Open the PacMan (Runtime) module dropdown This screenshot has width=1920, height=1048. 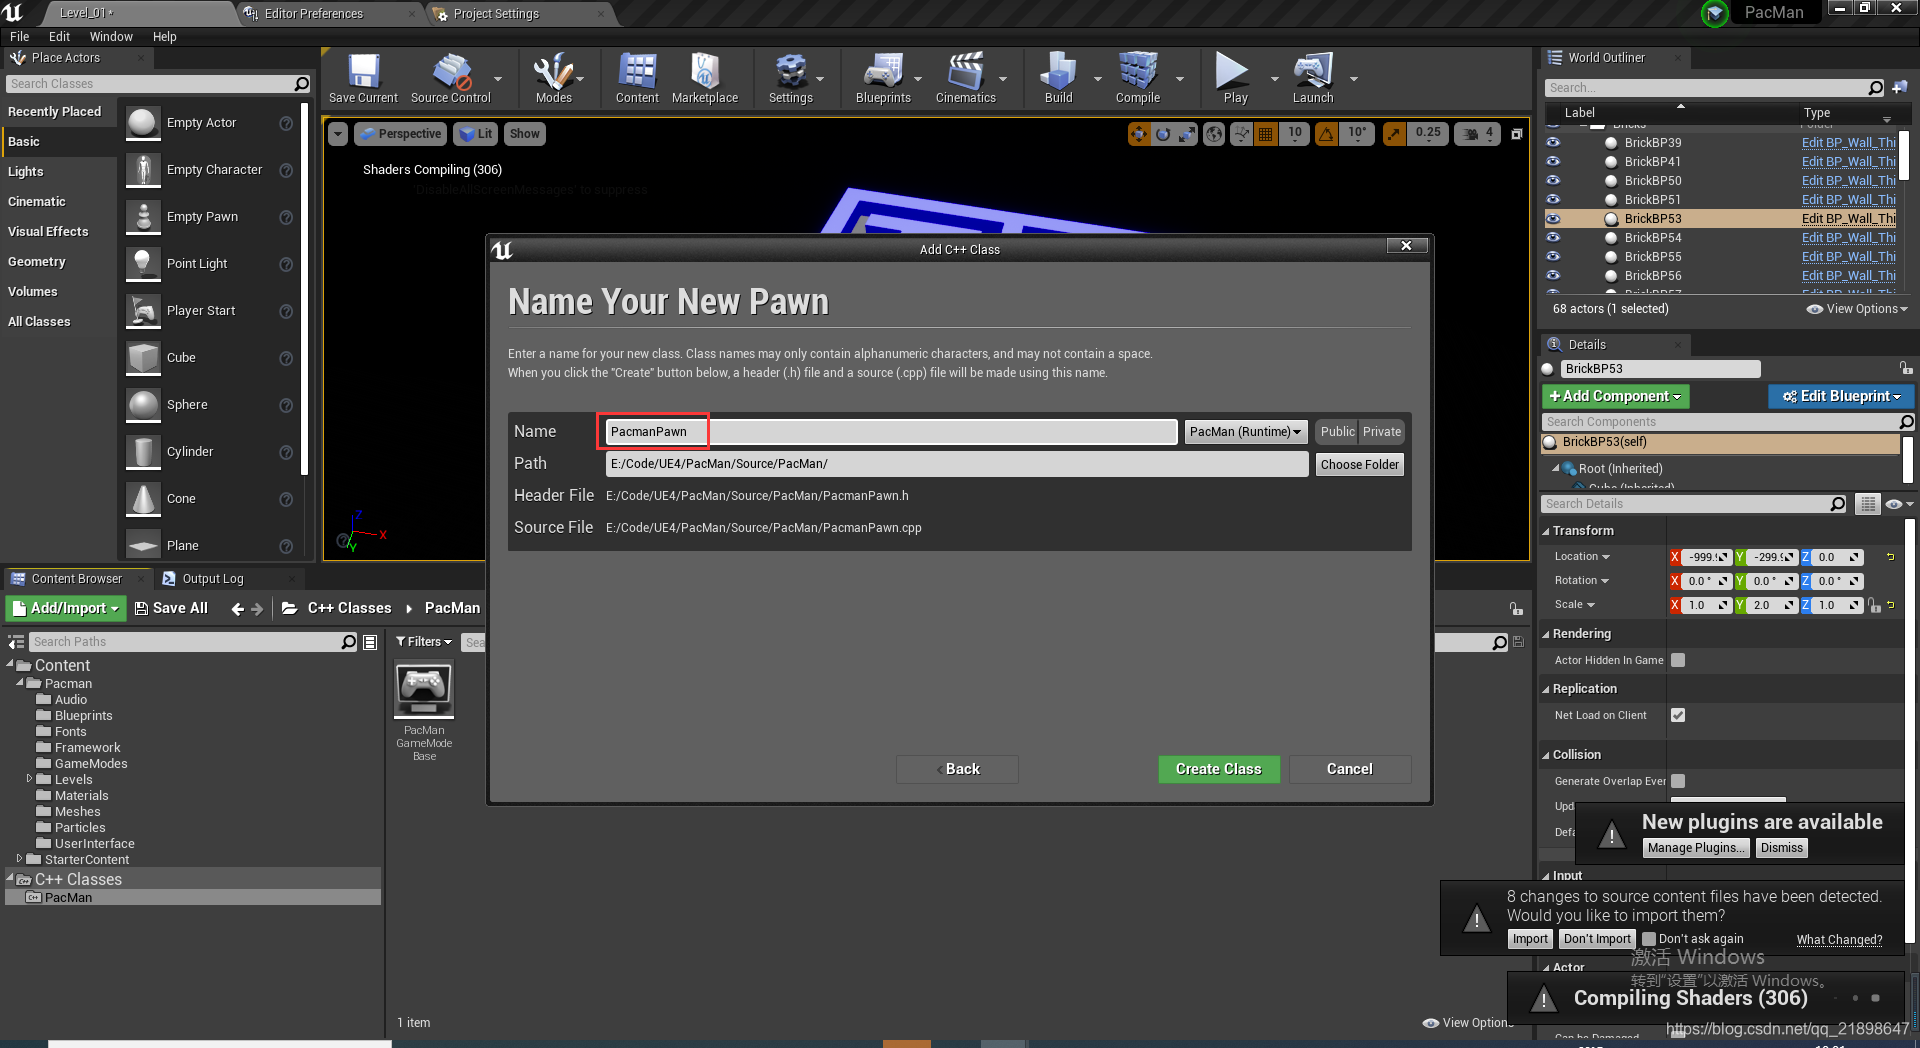(x=1245, y=432)
